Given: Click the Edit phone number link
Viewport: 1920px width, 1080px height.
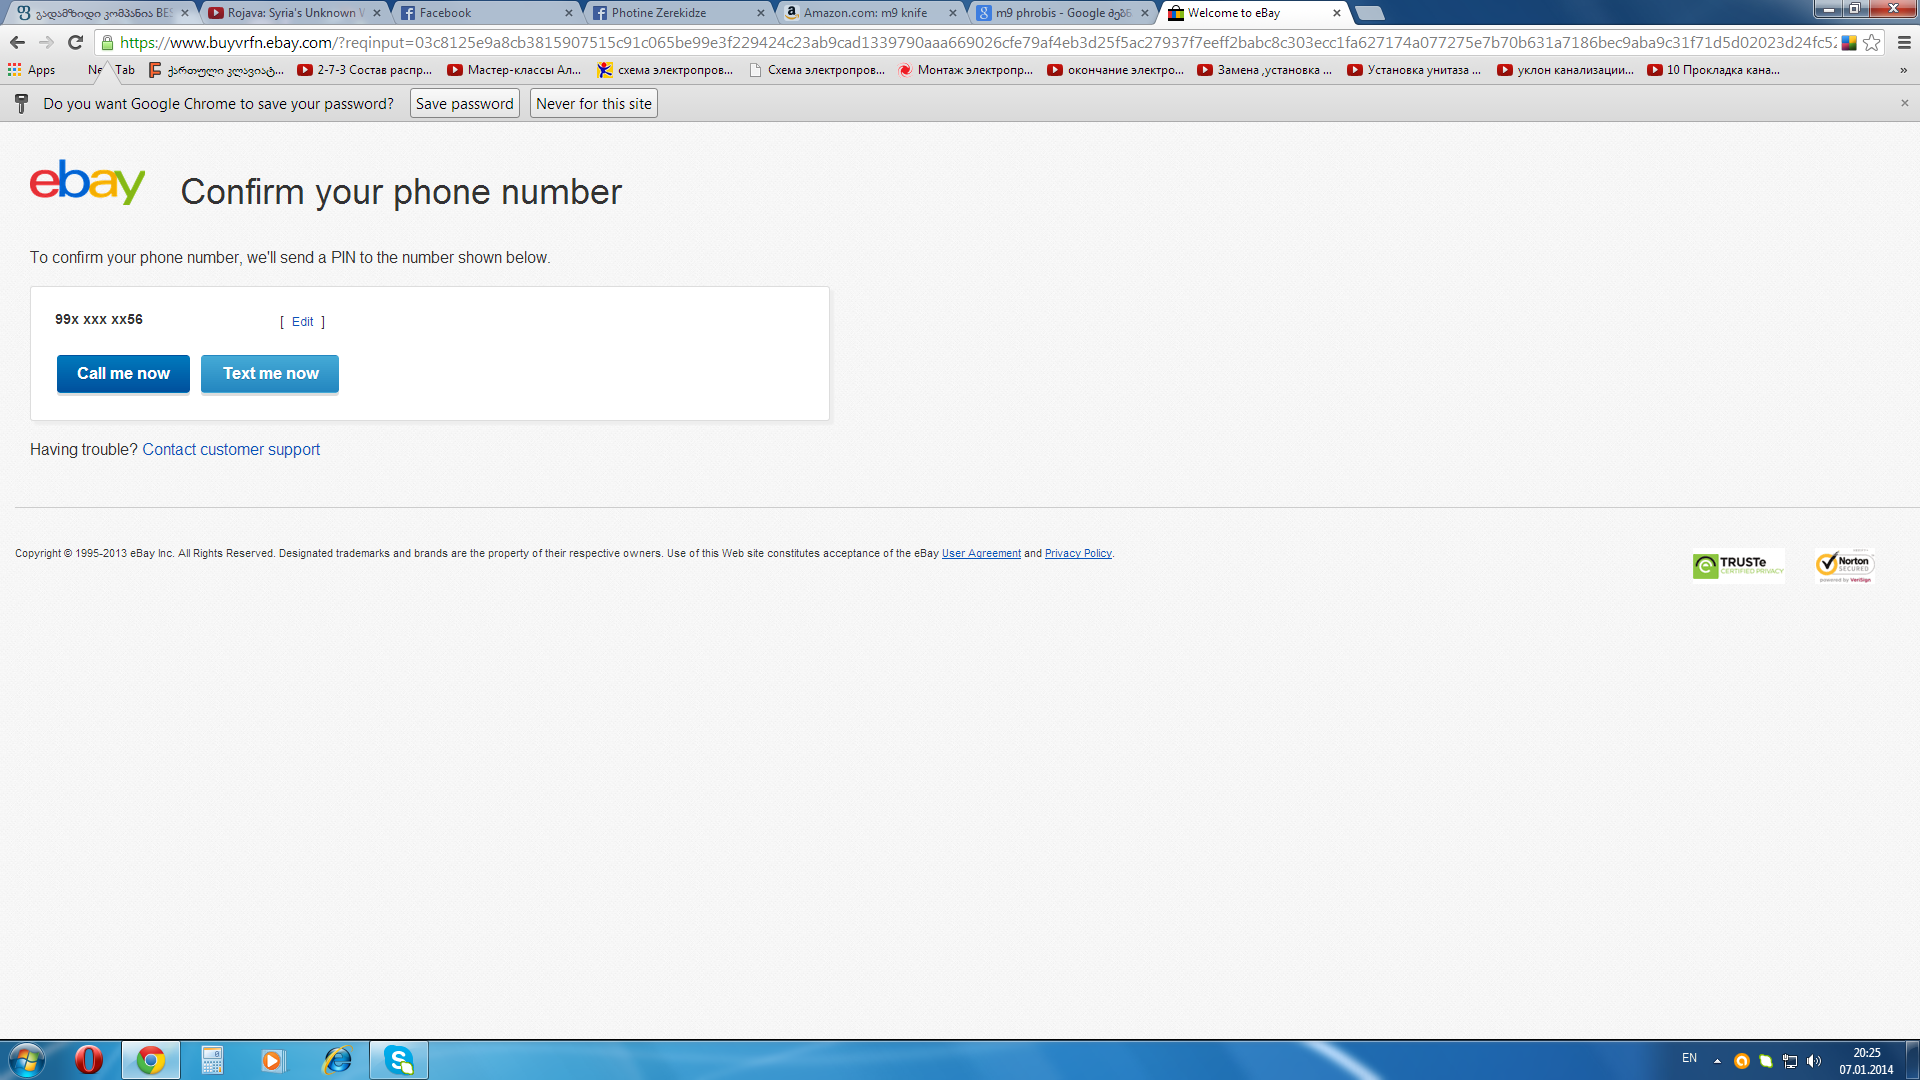Looking at the screenshot, I should [302, 322].
